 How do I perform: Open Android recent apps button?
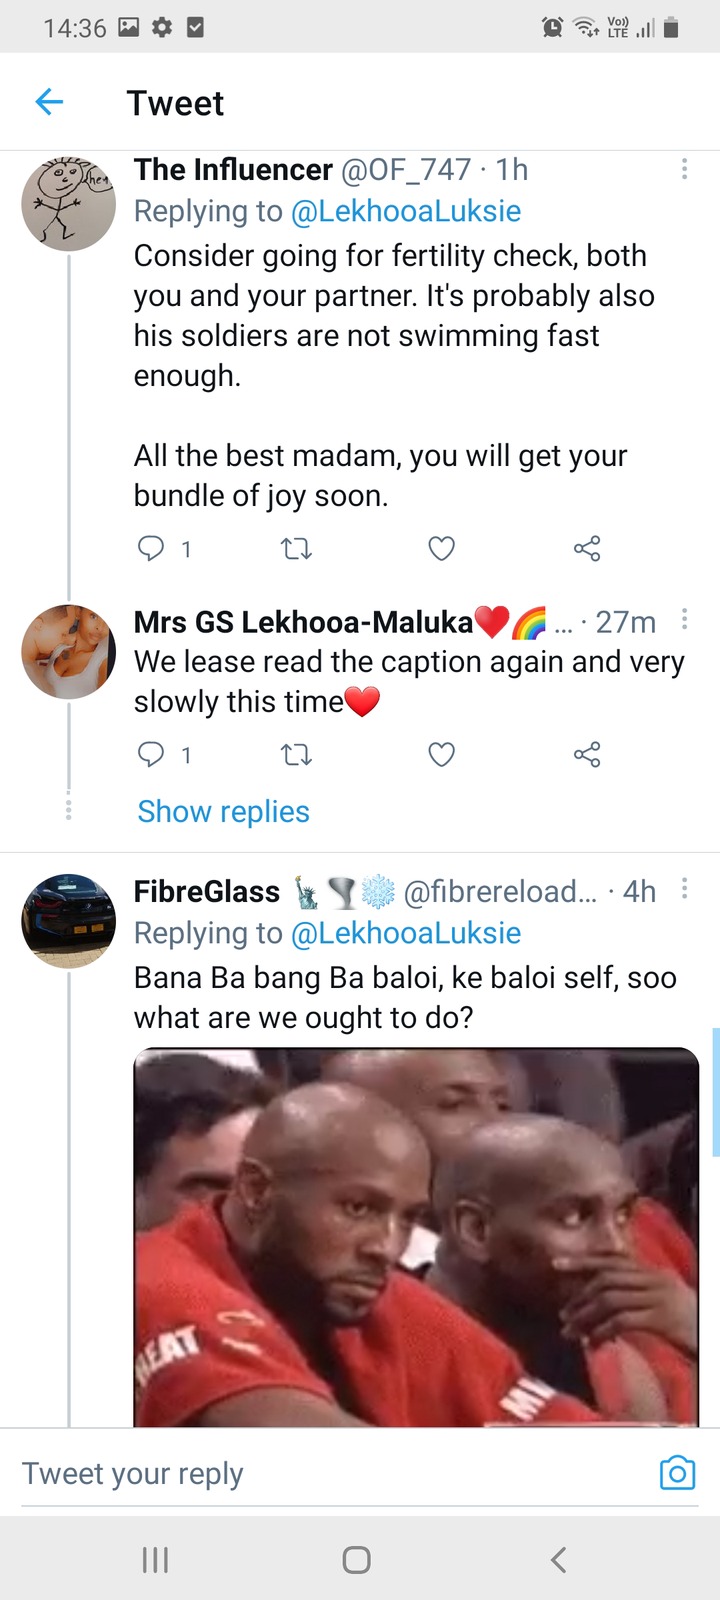(x=155, y=1559)
